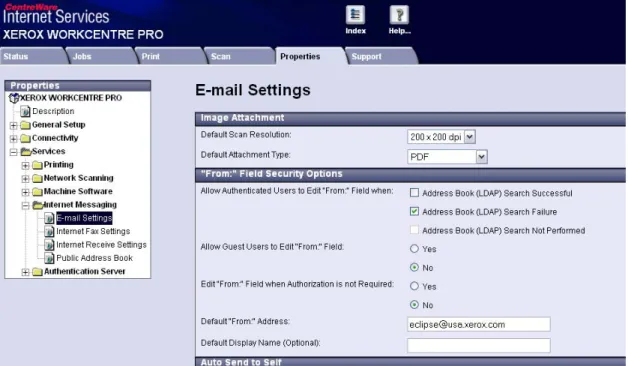Expand the Printing tree node

click(26, 165)
